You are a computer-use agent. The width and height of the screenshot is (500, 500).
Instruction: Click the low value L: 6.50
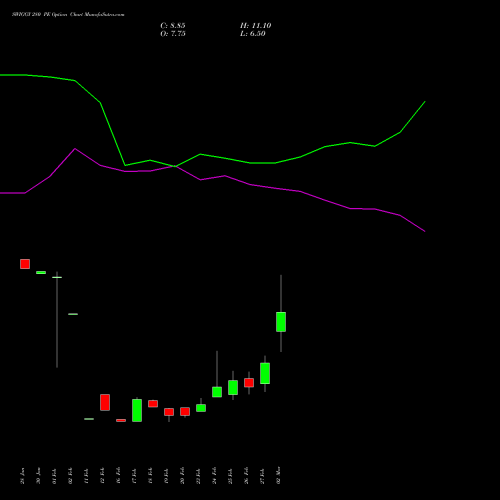[253, 34]
